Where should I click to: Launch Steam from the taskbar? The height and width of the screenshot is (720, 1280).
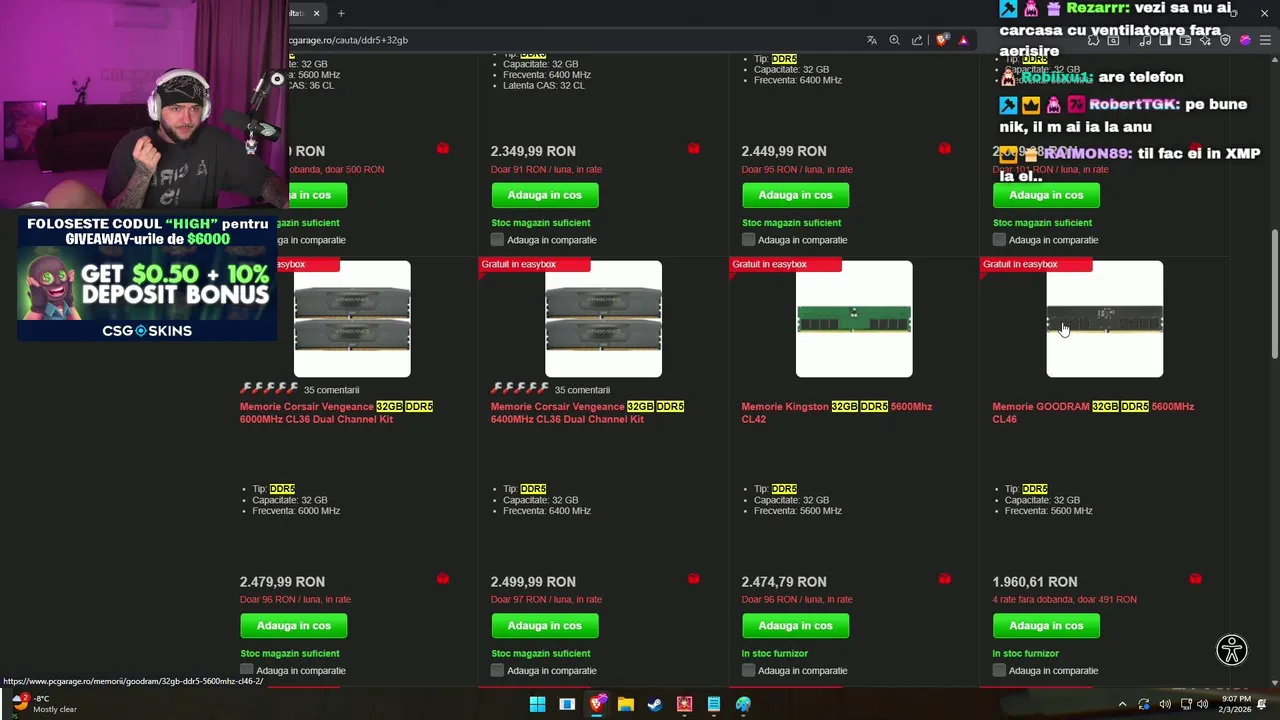(x=655, y=704)
